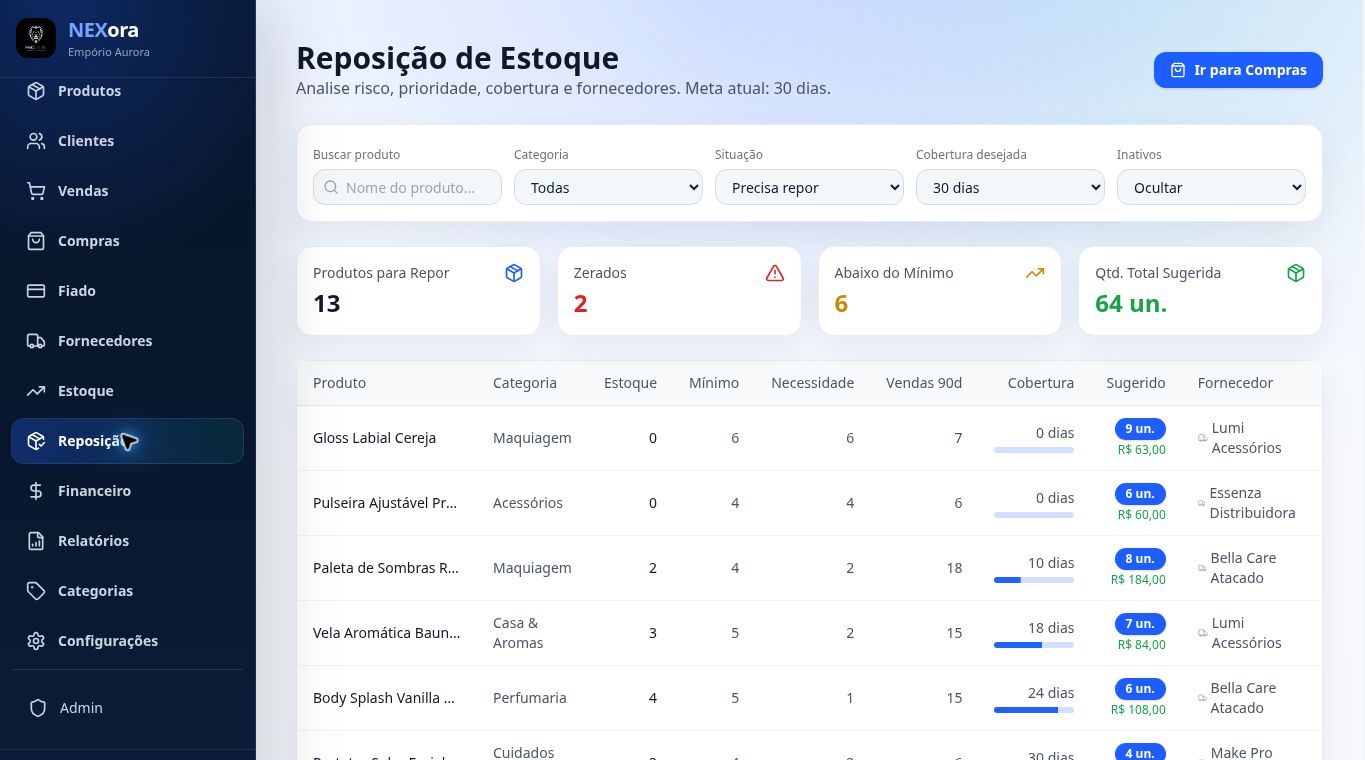Click the 10 dias coverage bar

coord(1034,580)
